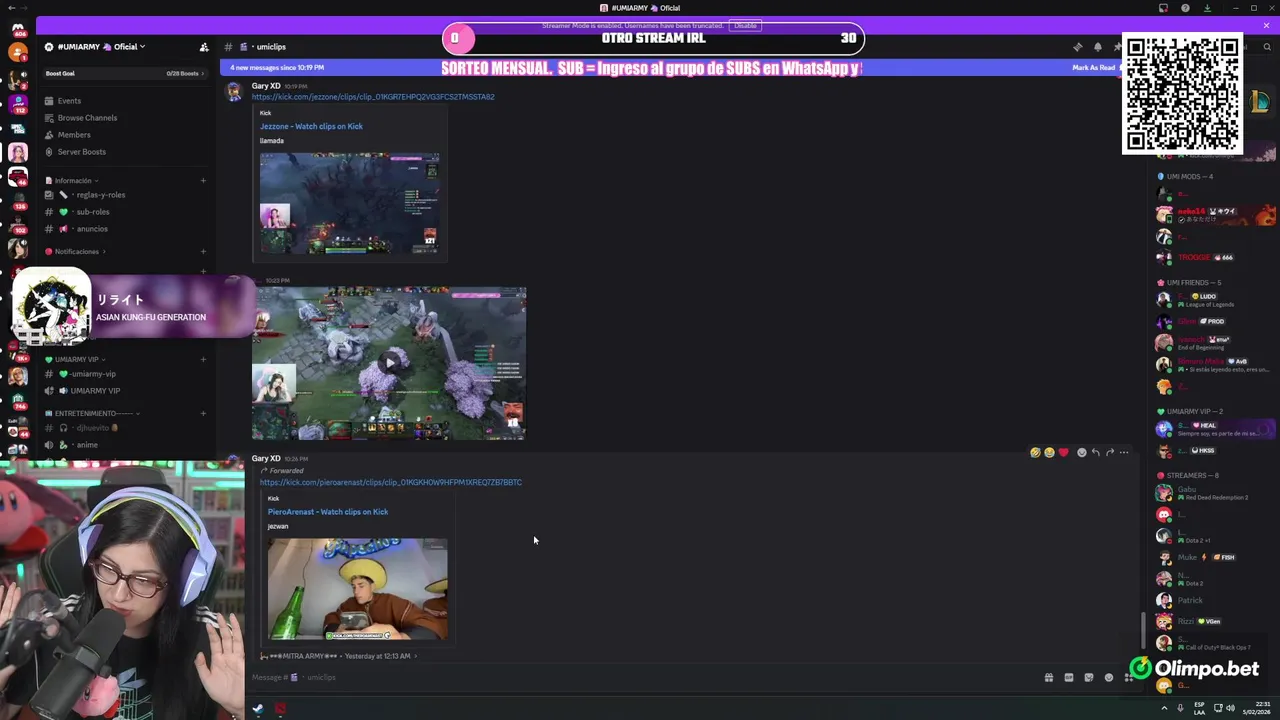Viewport: 1280px width, 720px height.
Task: Add a channel to ENTRETENIMIENTO category
Action: pos(203,413)
